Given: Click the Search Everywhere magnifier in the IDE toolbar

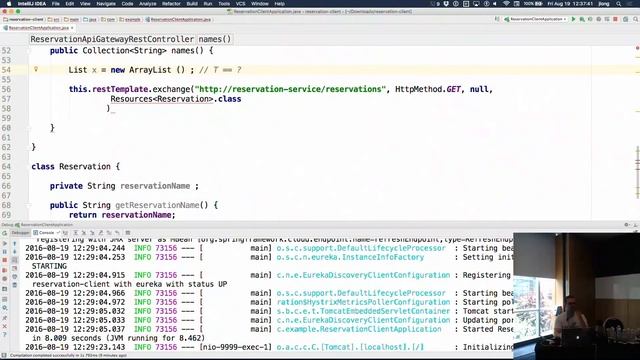Looking at the screenshot, I should tap(636, 19).
